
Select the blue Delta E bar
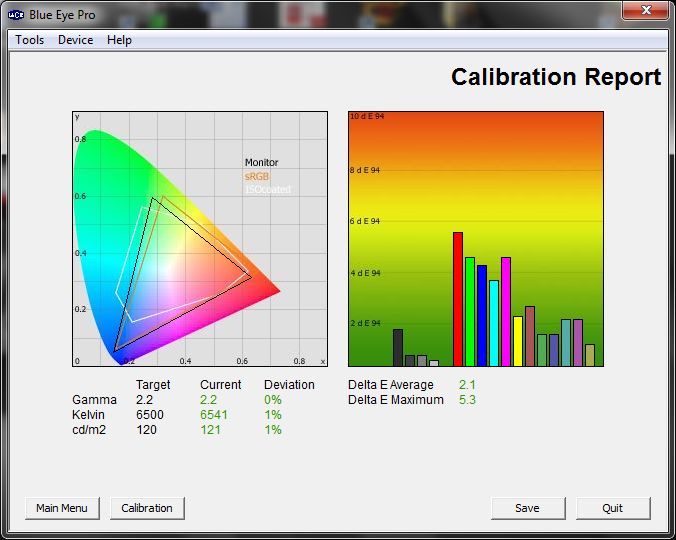482,315
